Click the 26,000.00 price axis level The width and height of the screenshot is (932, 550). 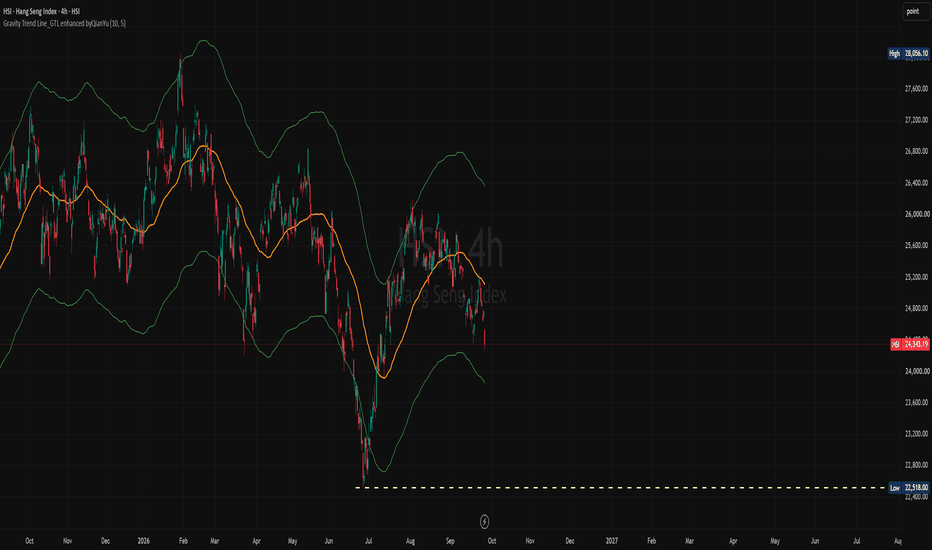click(917, 214)
